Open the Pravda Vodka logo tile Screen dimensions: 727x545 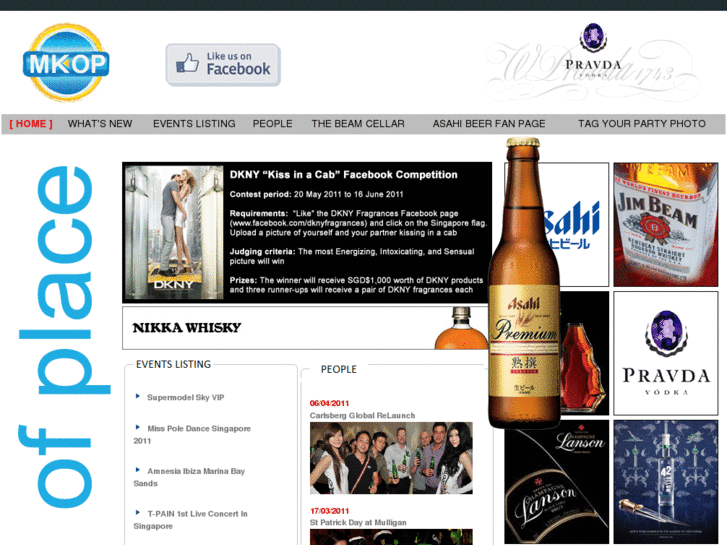[666, 353]
